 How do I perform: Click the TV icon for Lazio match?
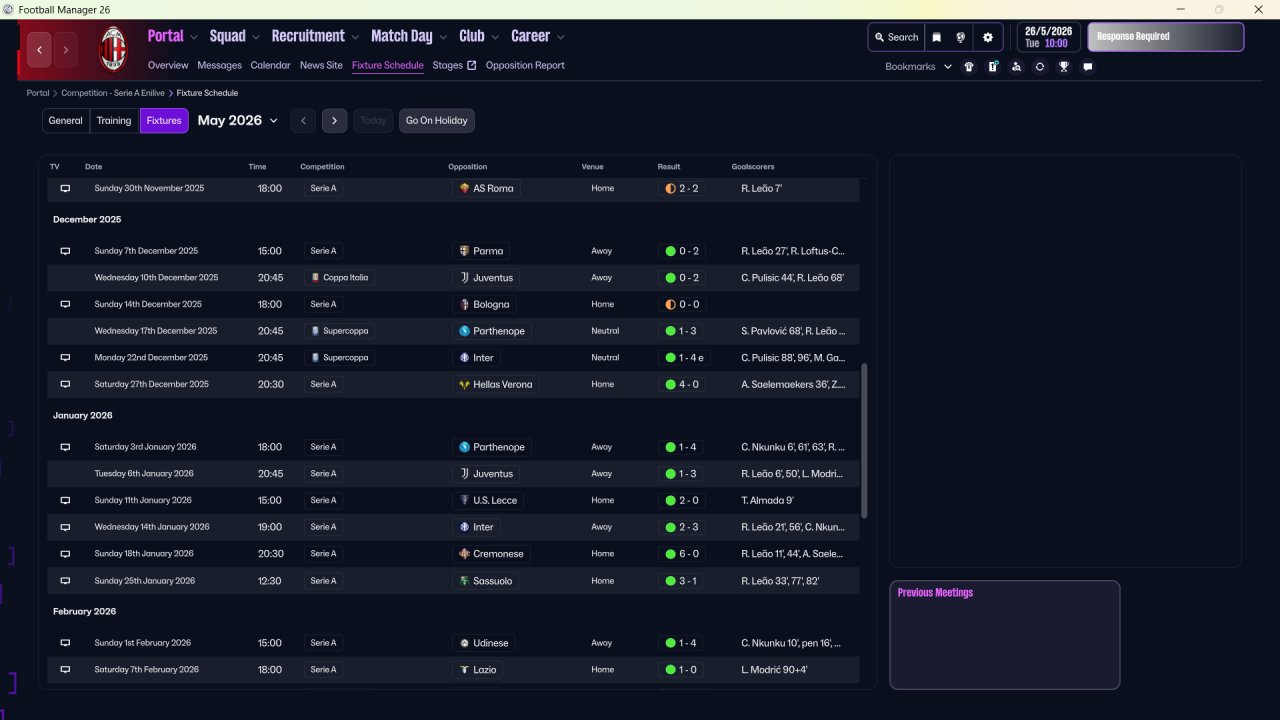click(65, 670)
